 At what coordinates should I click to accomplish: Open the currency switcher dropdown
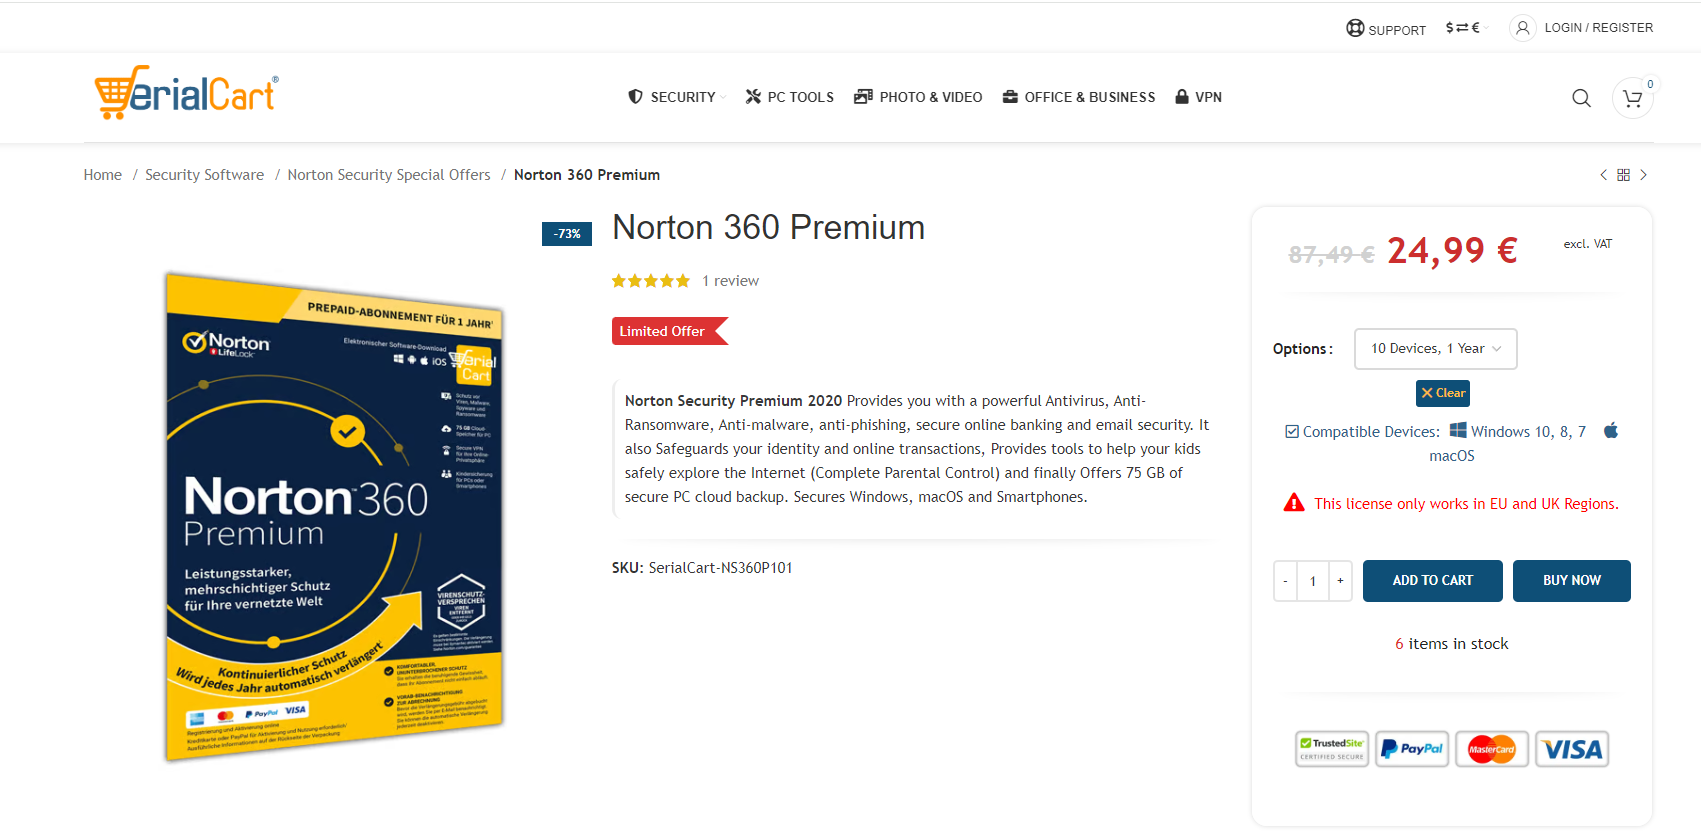pos(1466,28)
